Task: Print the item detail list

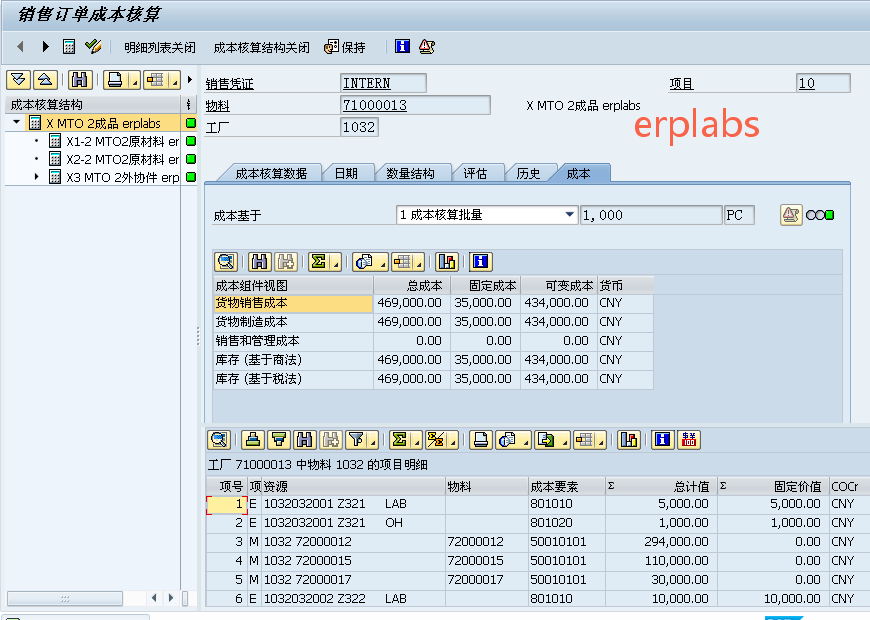Action: (481, 440)
